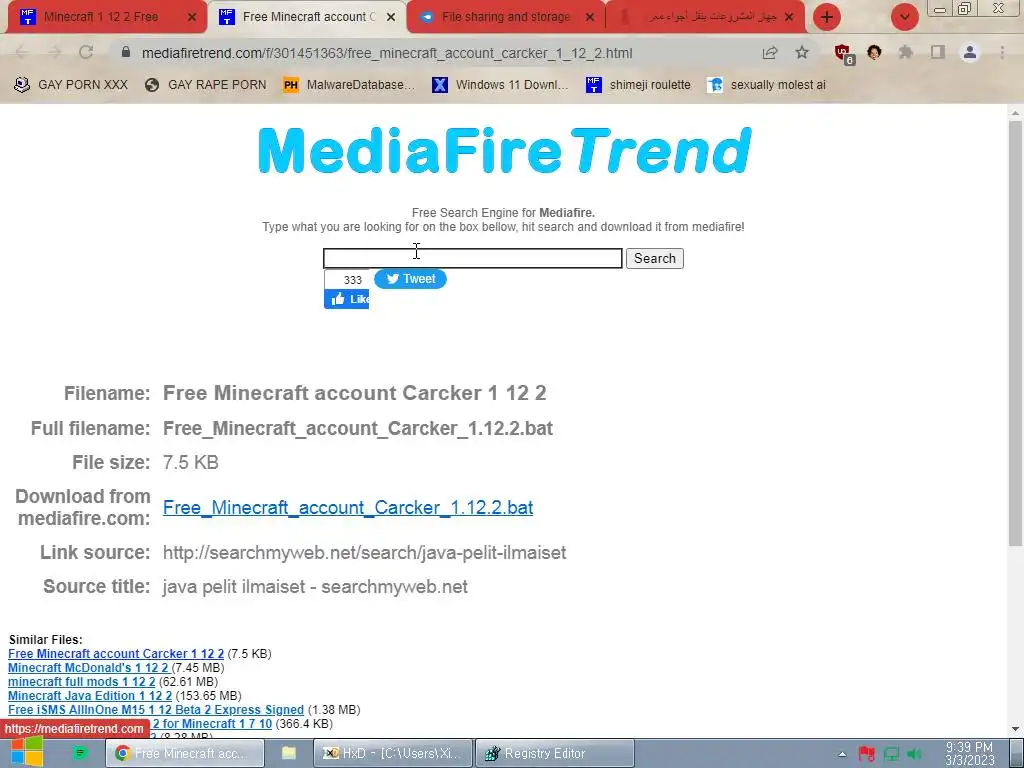Screen dimensions: 1024x768
Task: Open the shimeji roulette bookmark
Action: pyautogui.click(x=638, y=85)
